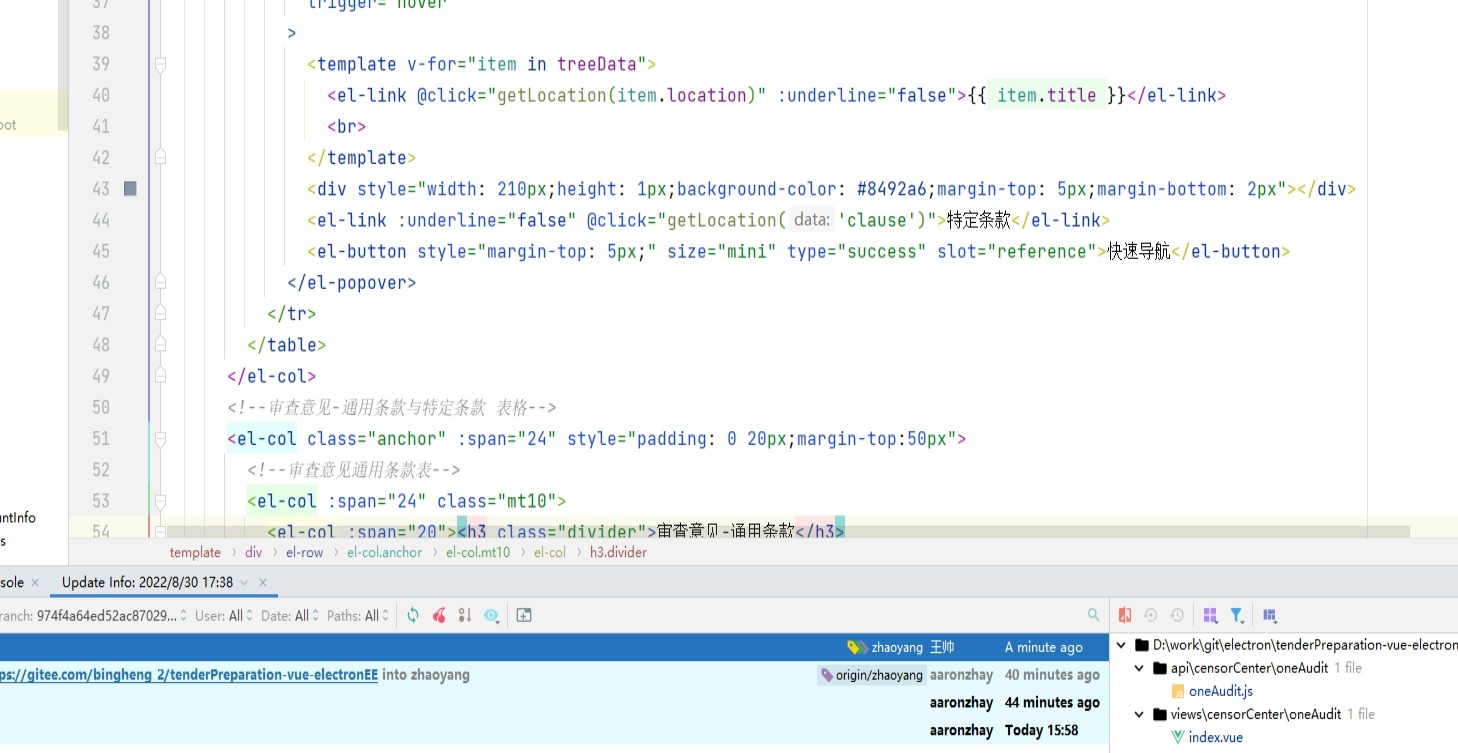The image size is (1458, 753).
Task: Click the 特定条款 text on line 44
Action: (x=979, y=221)
